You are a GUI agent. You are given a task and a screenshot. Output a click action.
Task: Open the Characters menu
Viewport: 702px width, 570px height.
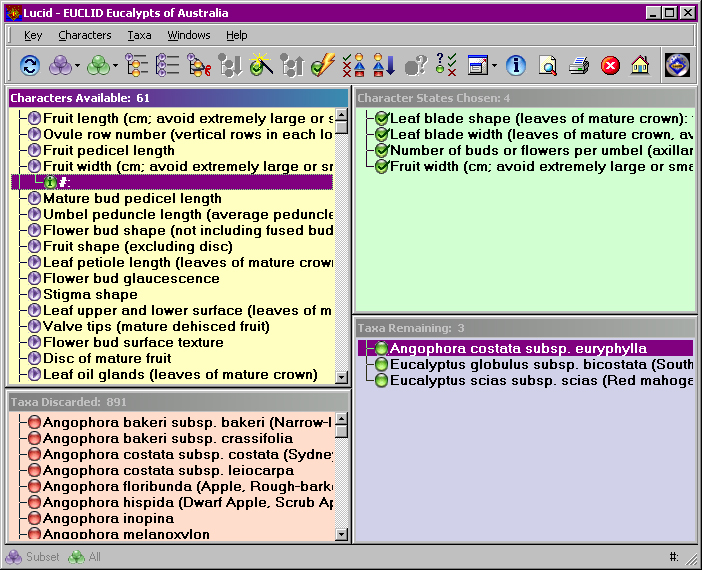[x=85, y=35]
